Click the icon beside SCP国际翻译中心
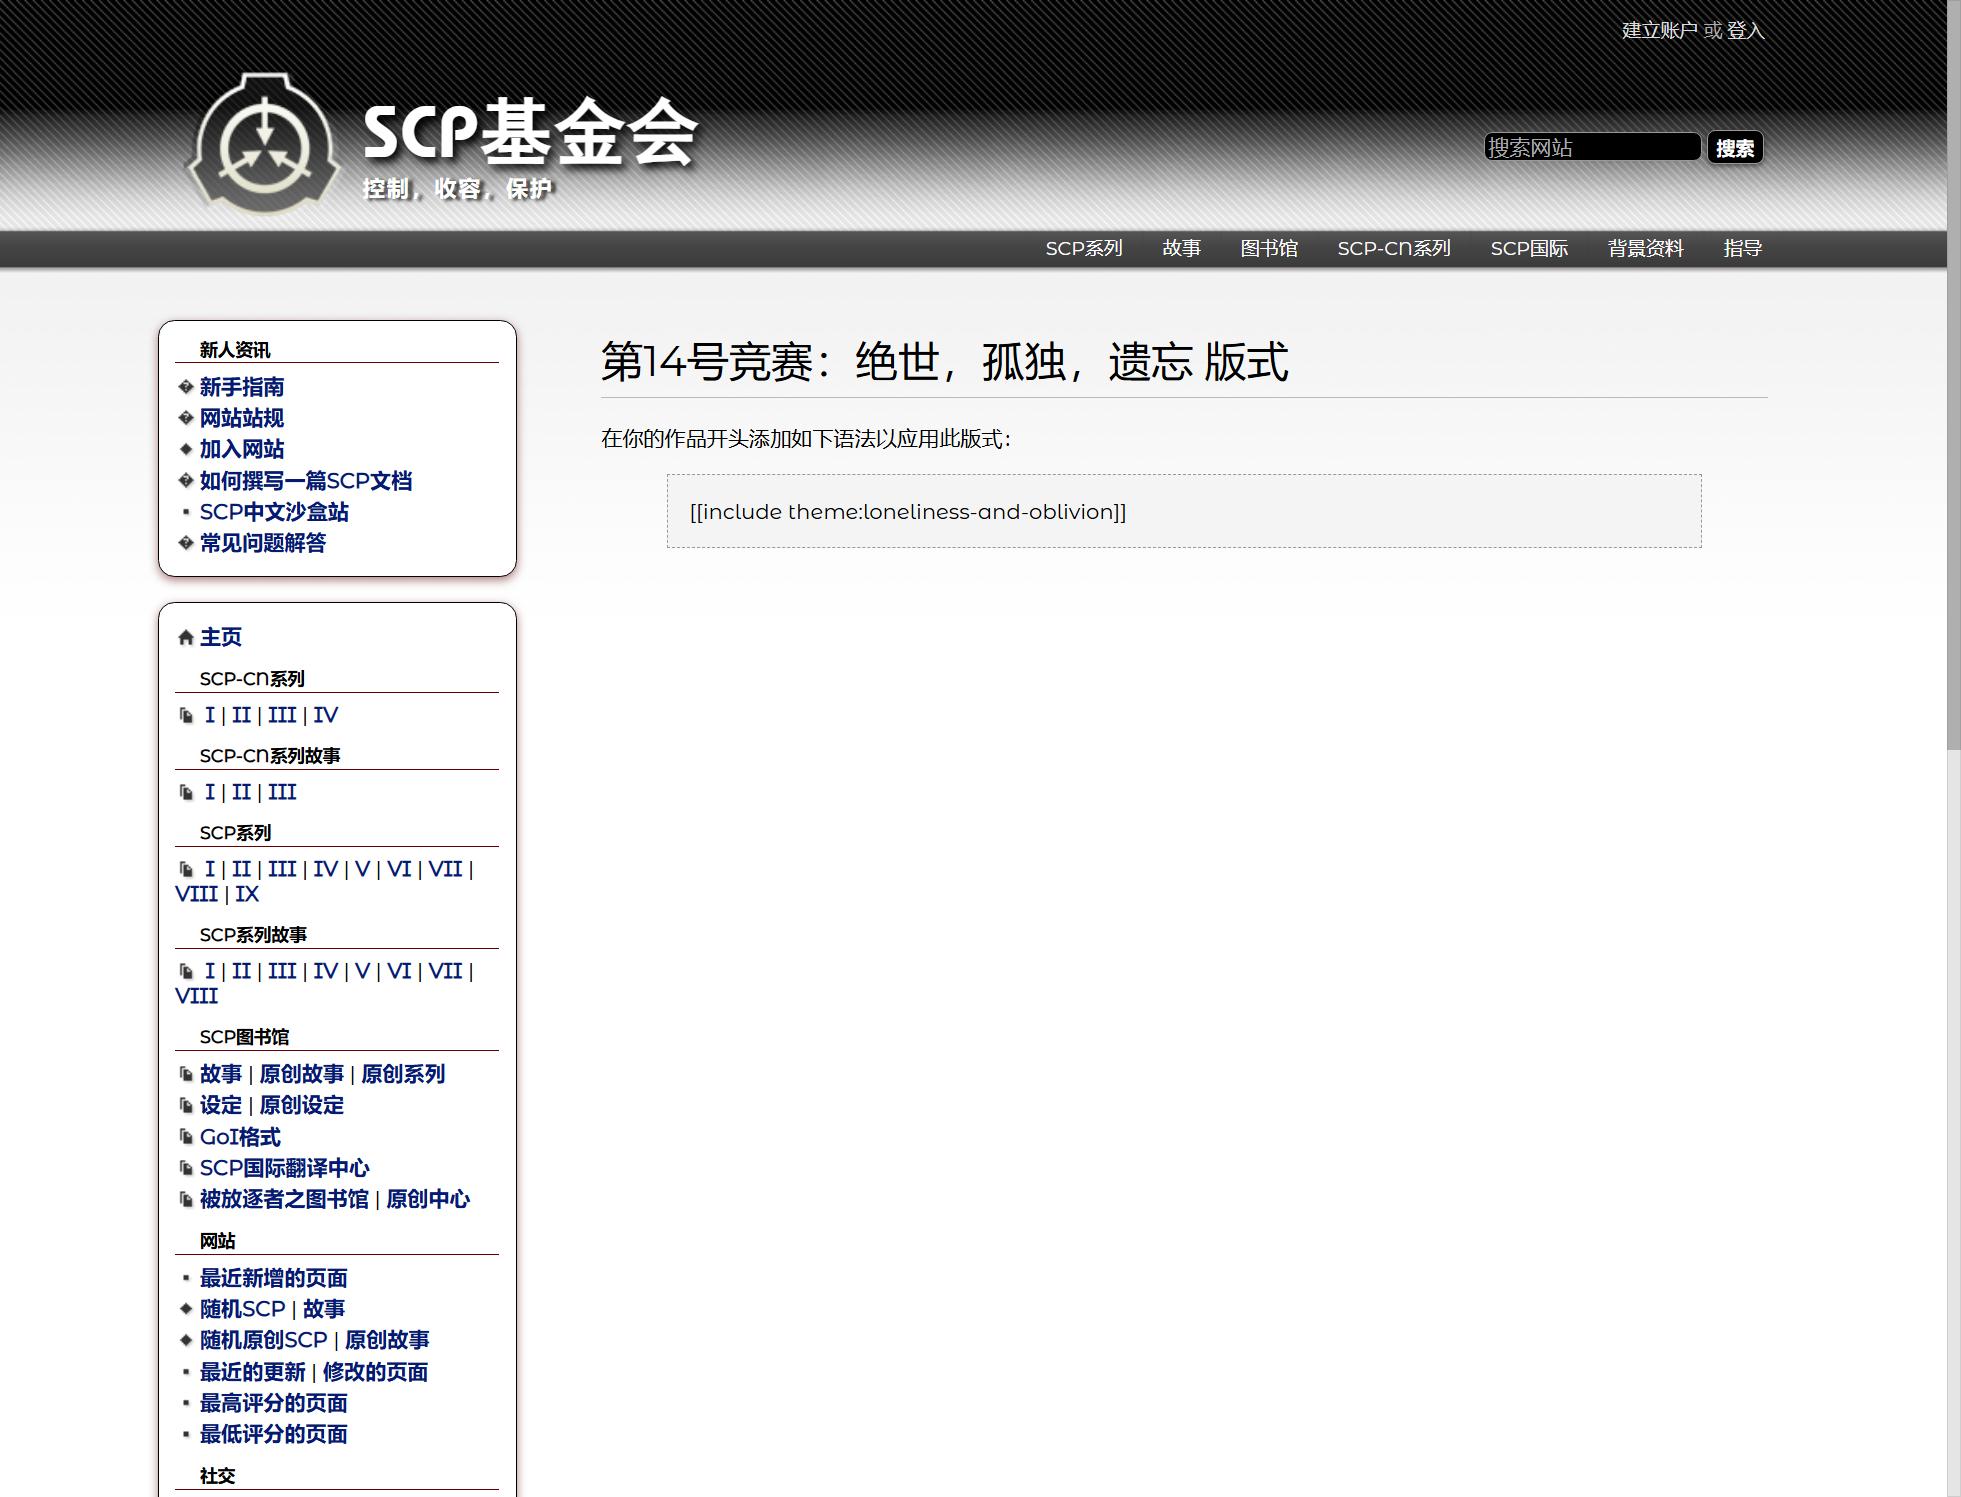Viewport: 1961px width, 1497px height. (x=186, y=1168)
